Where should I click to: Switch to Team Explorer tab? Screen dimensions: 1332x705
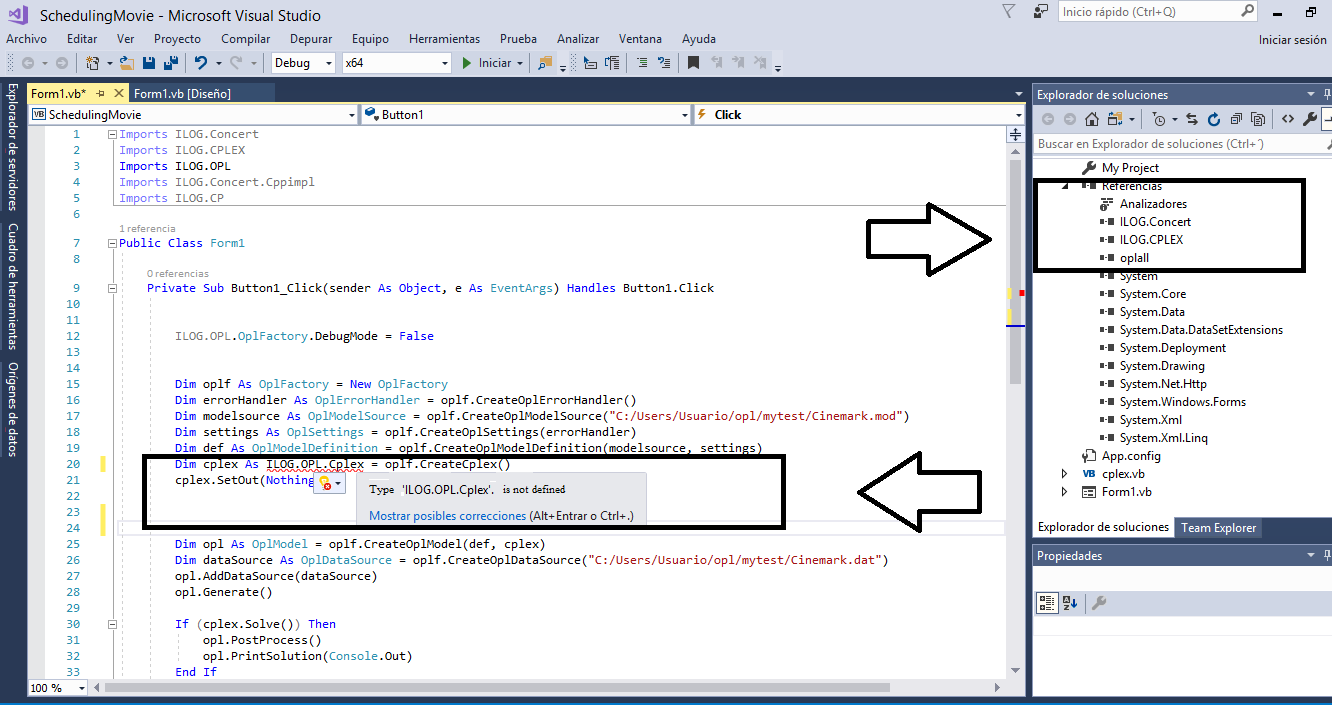(x=1217, y=527)
